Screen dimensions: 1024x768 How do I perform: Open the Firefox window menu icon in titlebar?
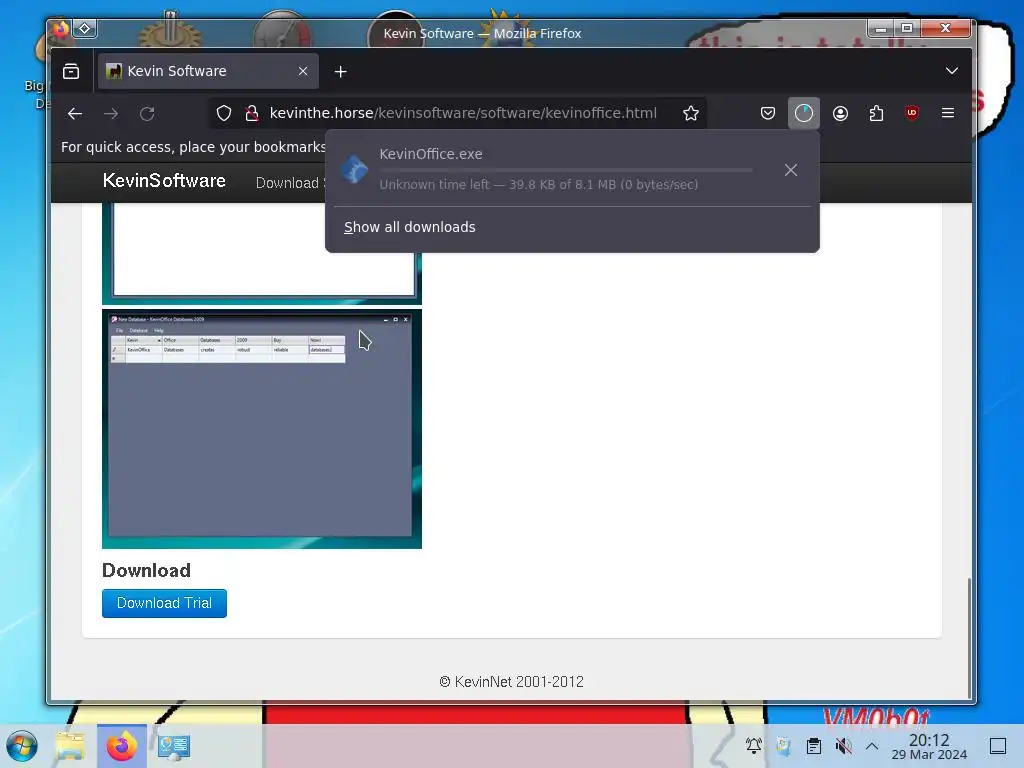click(x=61, y=29)
